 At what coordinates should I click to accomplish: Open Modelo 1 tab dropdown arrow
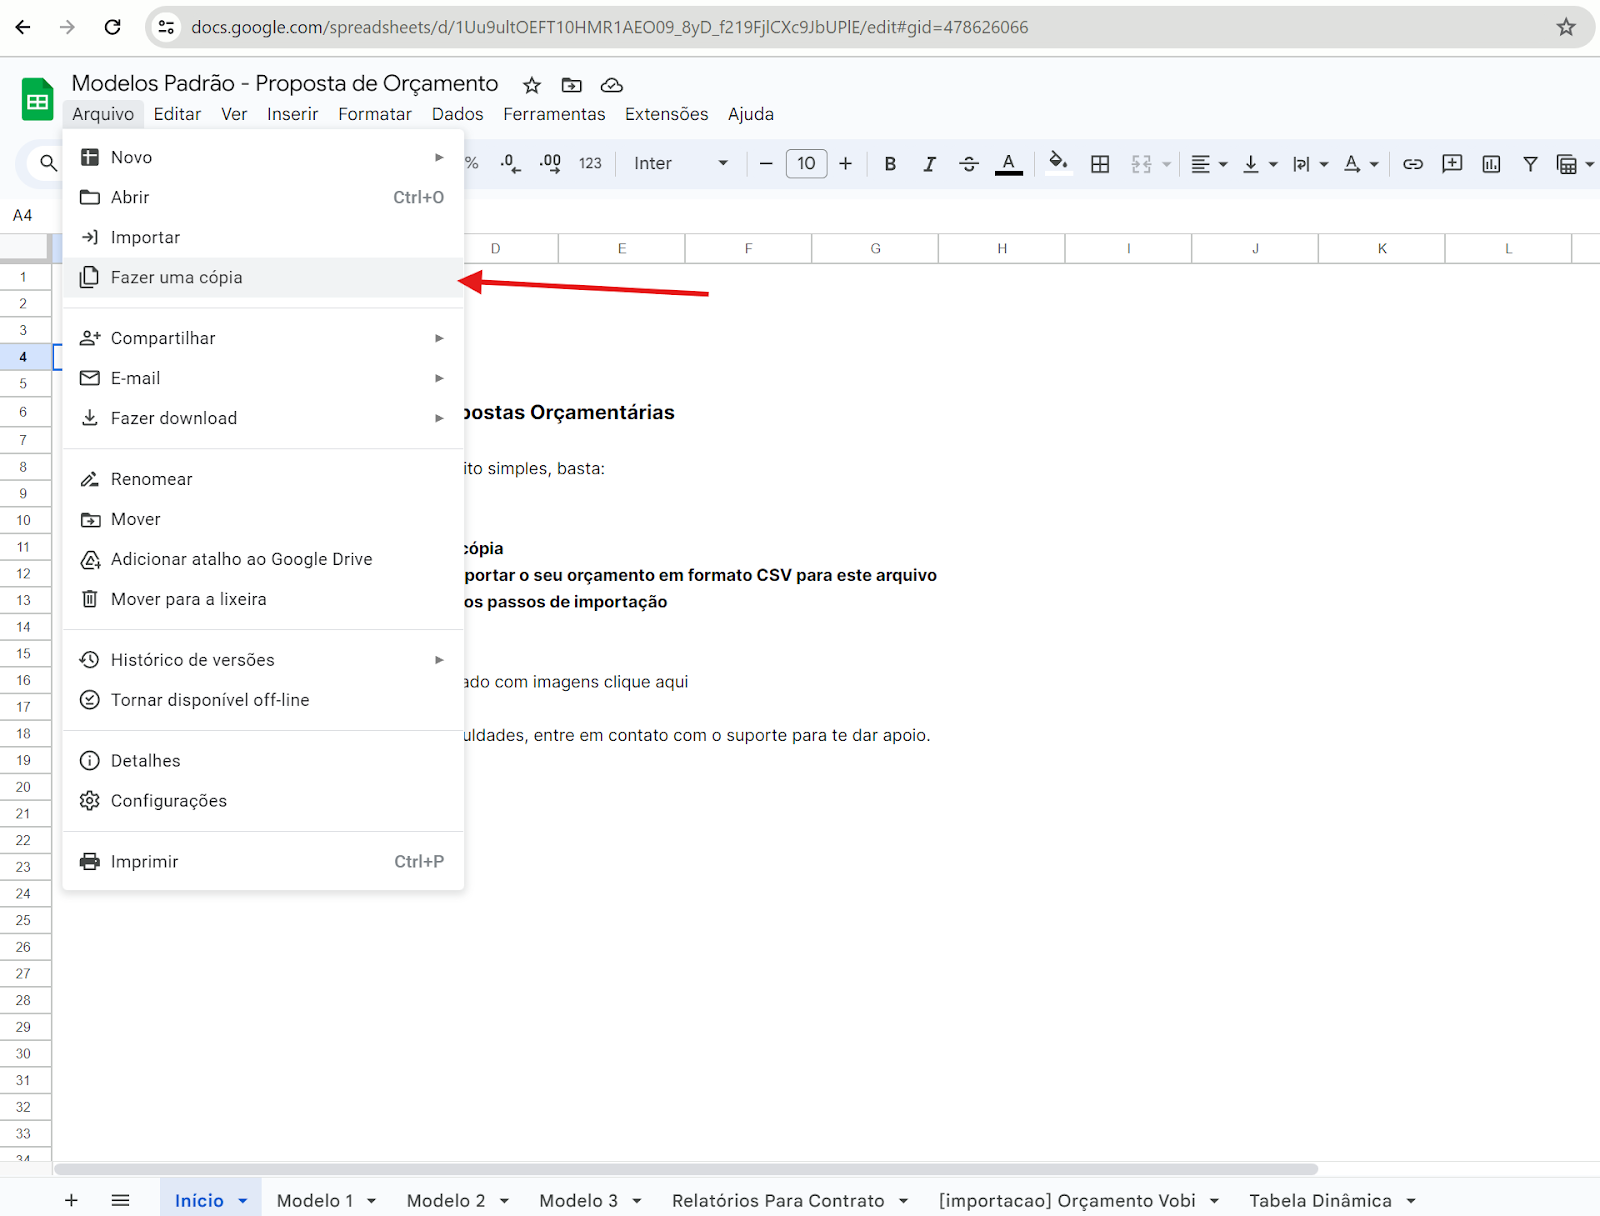tap(371, 1201)
